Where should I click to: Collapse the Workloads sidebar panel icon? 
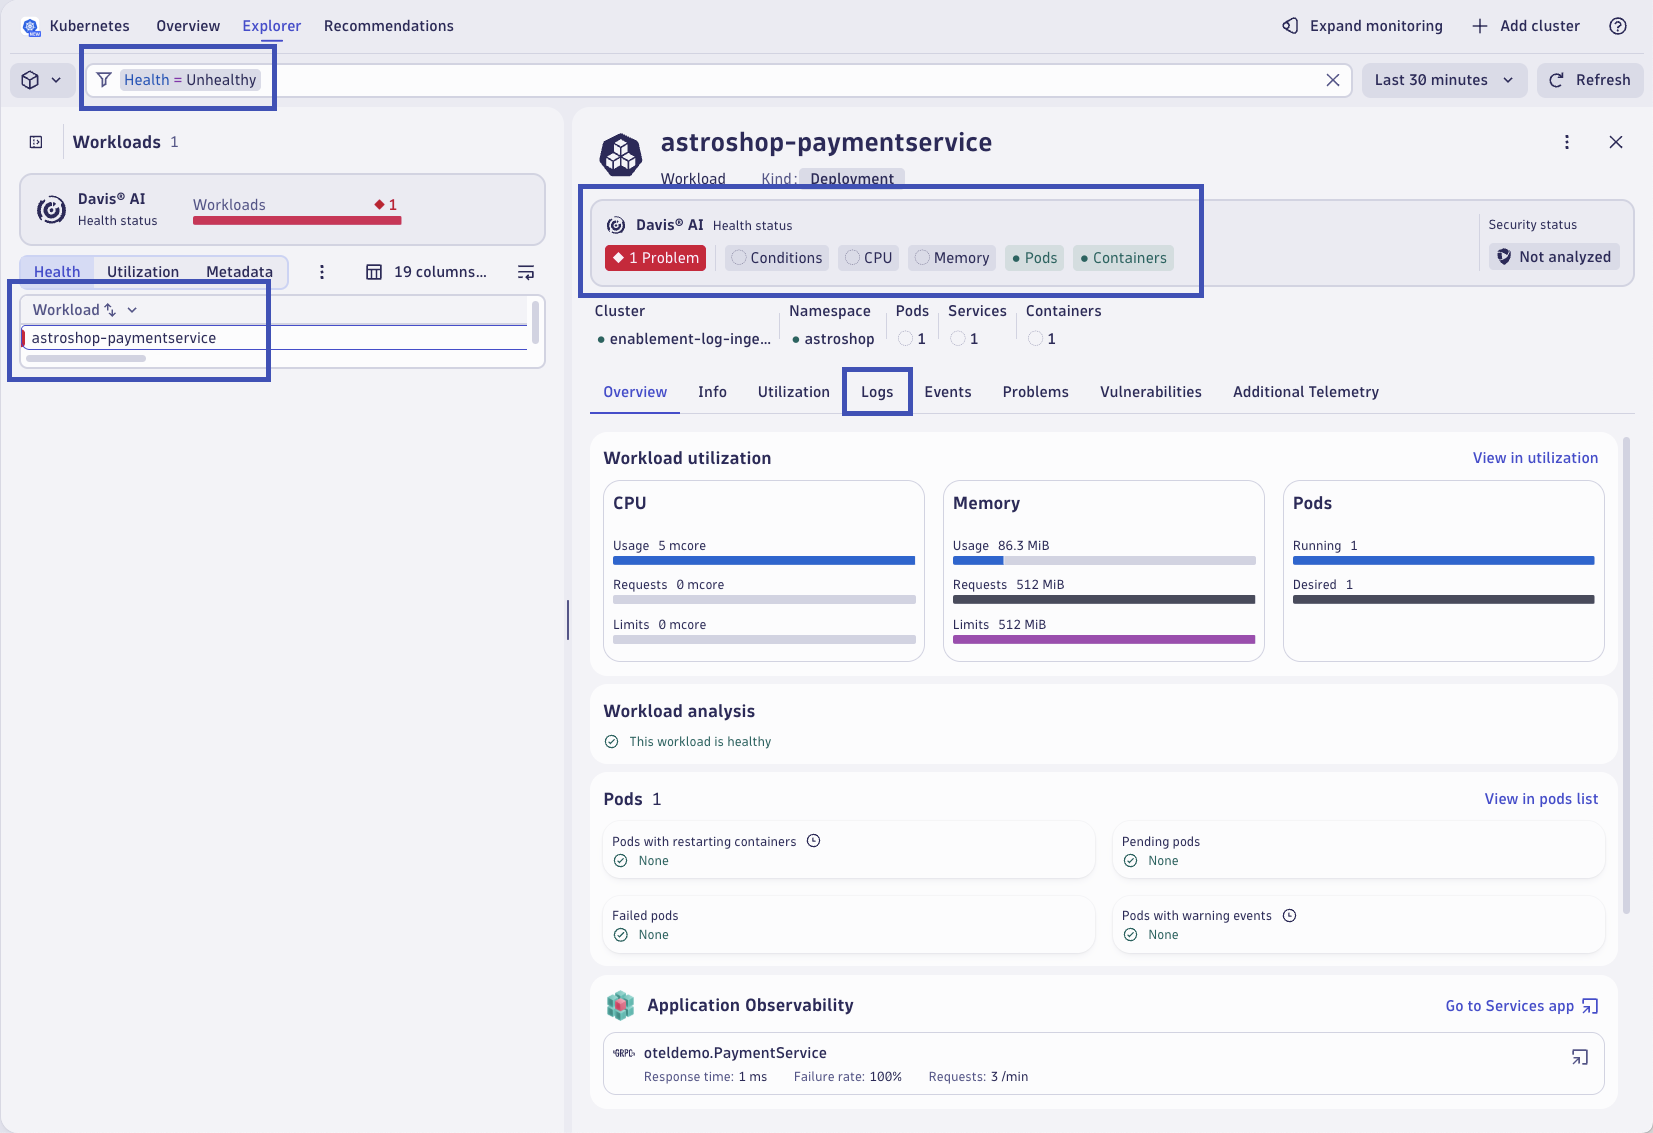click(x=36, y=142)
